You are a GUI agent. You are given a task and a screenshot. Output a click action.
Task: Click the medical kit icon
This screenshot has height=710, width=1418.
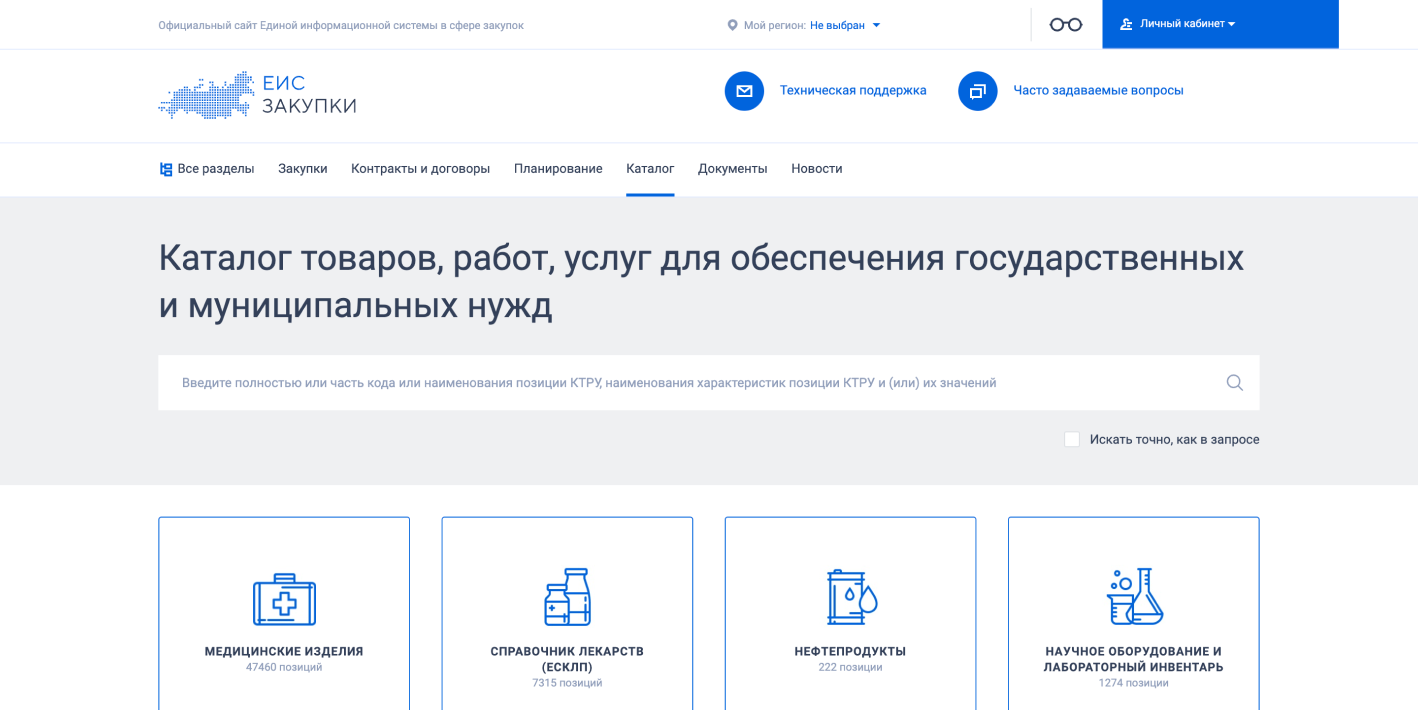click(x=284, y=600)
